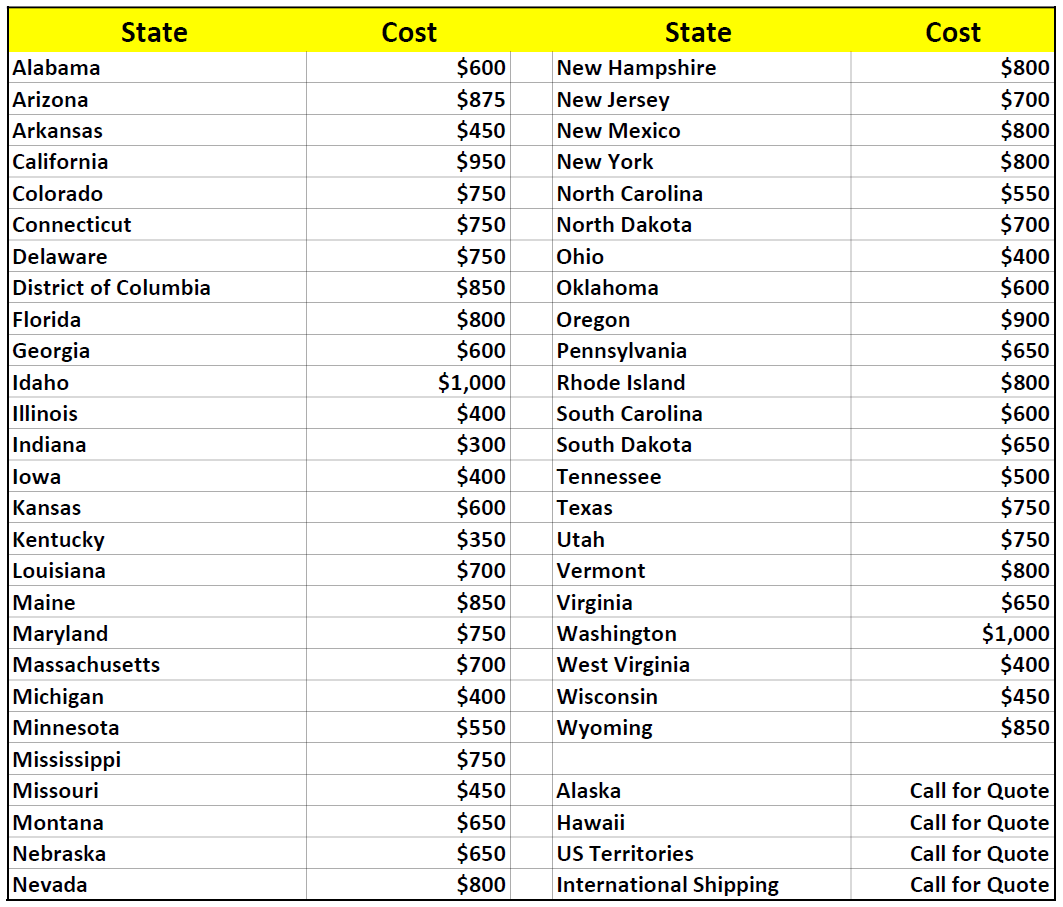The width and height of the screenshot is (1063, 907).
Task: Click the second Cost column header
Action: click(x=952, y=32)
